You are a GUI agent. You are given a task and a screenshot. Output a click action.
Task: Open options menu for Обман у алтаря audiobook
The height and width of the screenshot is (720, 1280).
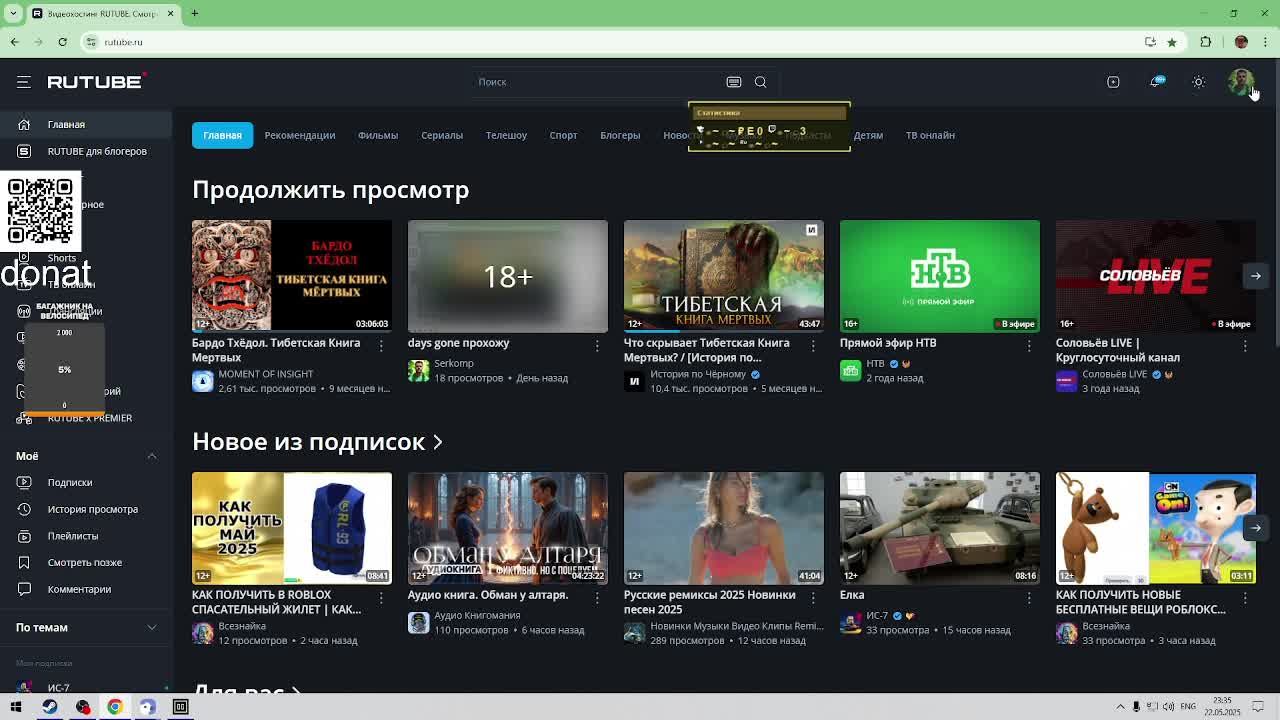[x=597, y=597]
